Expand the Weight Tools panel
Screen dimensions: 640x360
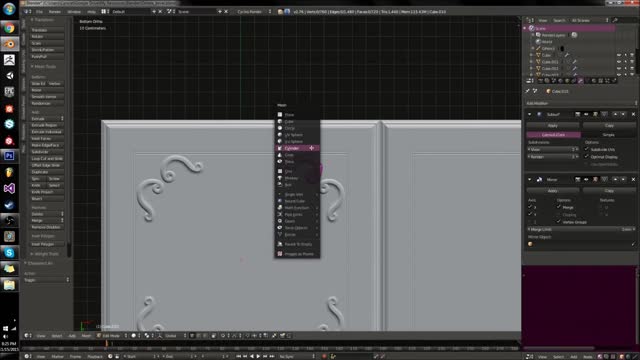click(44, 254)
